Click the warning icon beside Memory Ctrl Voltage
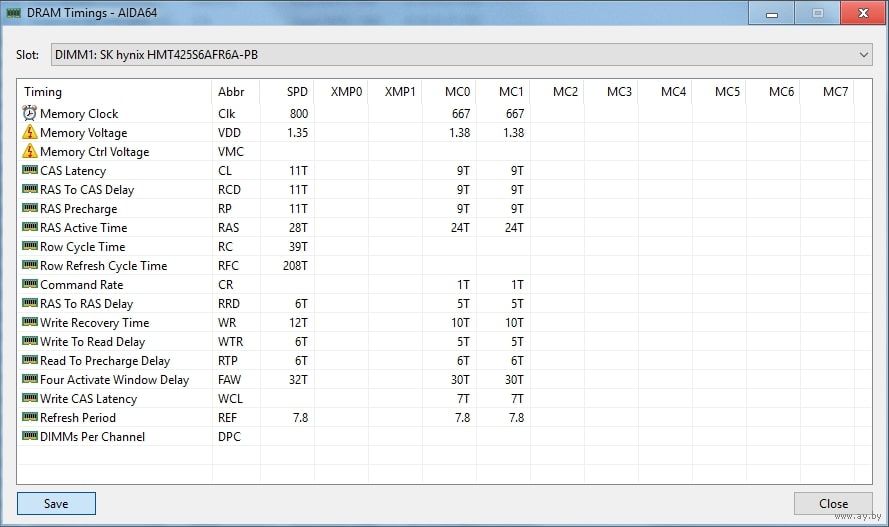Image resolution: width=889 pixels, height=527 pixels. click(29, 152)
